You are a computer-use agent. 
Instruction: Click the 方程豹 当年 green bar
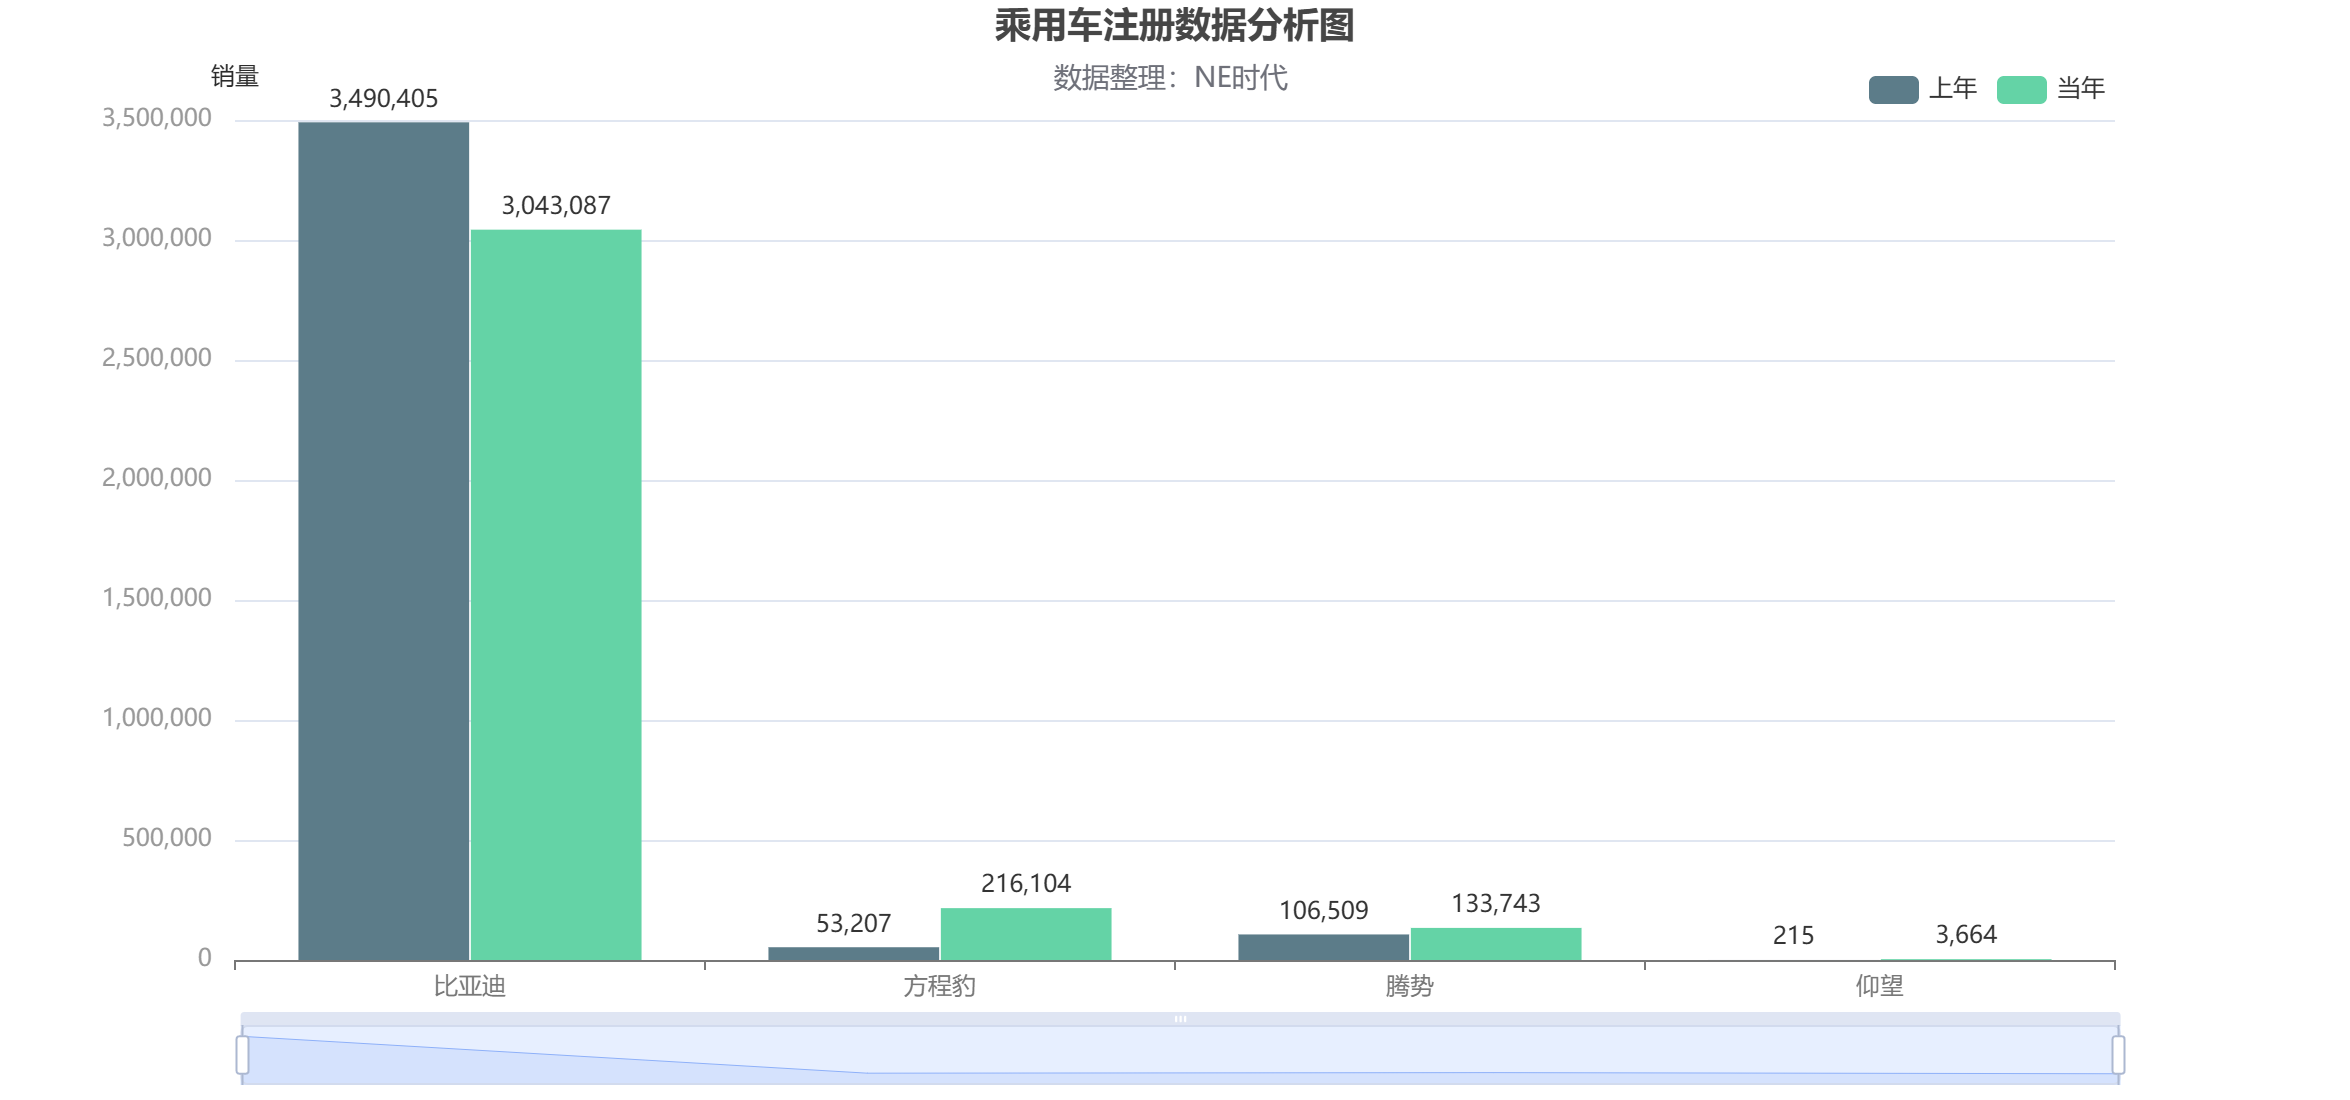tap(1026, 934)
